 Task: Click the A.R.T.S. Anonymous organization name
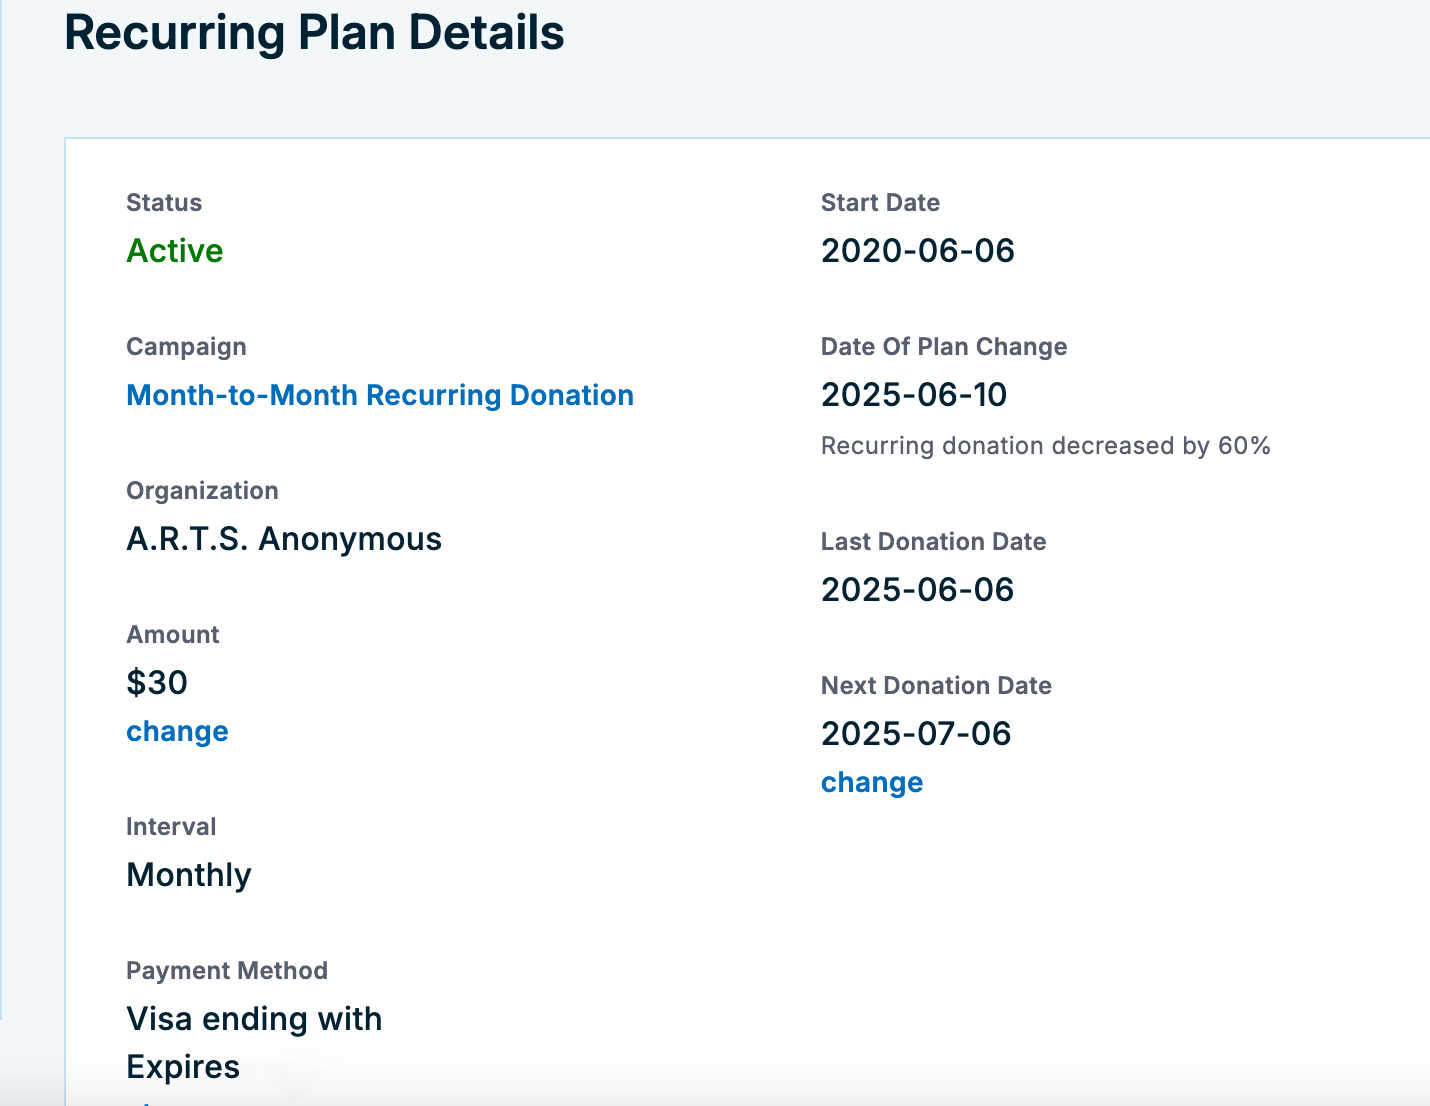point(284,539)
